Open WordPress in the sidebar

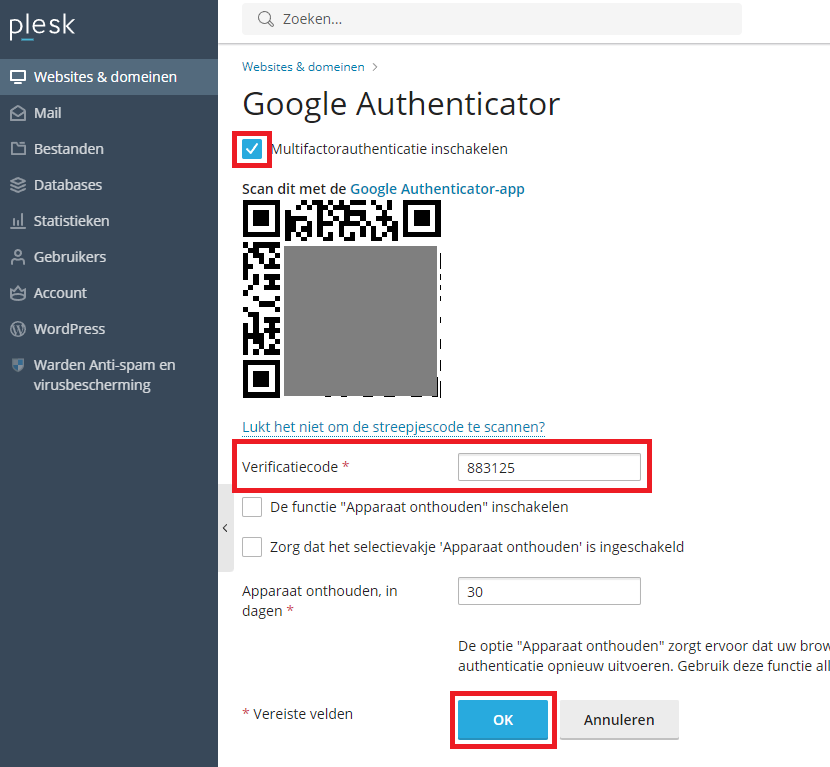(109, 329)
